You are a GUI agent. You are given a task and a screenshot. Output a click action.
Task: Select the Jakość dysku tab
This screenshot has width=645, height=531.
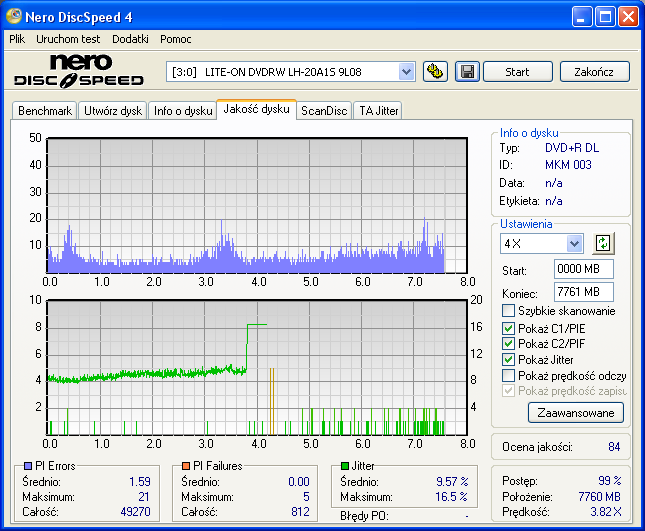pyautogui.click(x=256, y=109)
